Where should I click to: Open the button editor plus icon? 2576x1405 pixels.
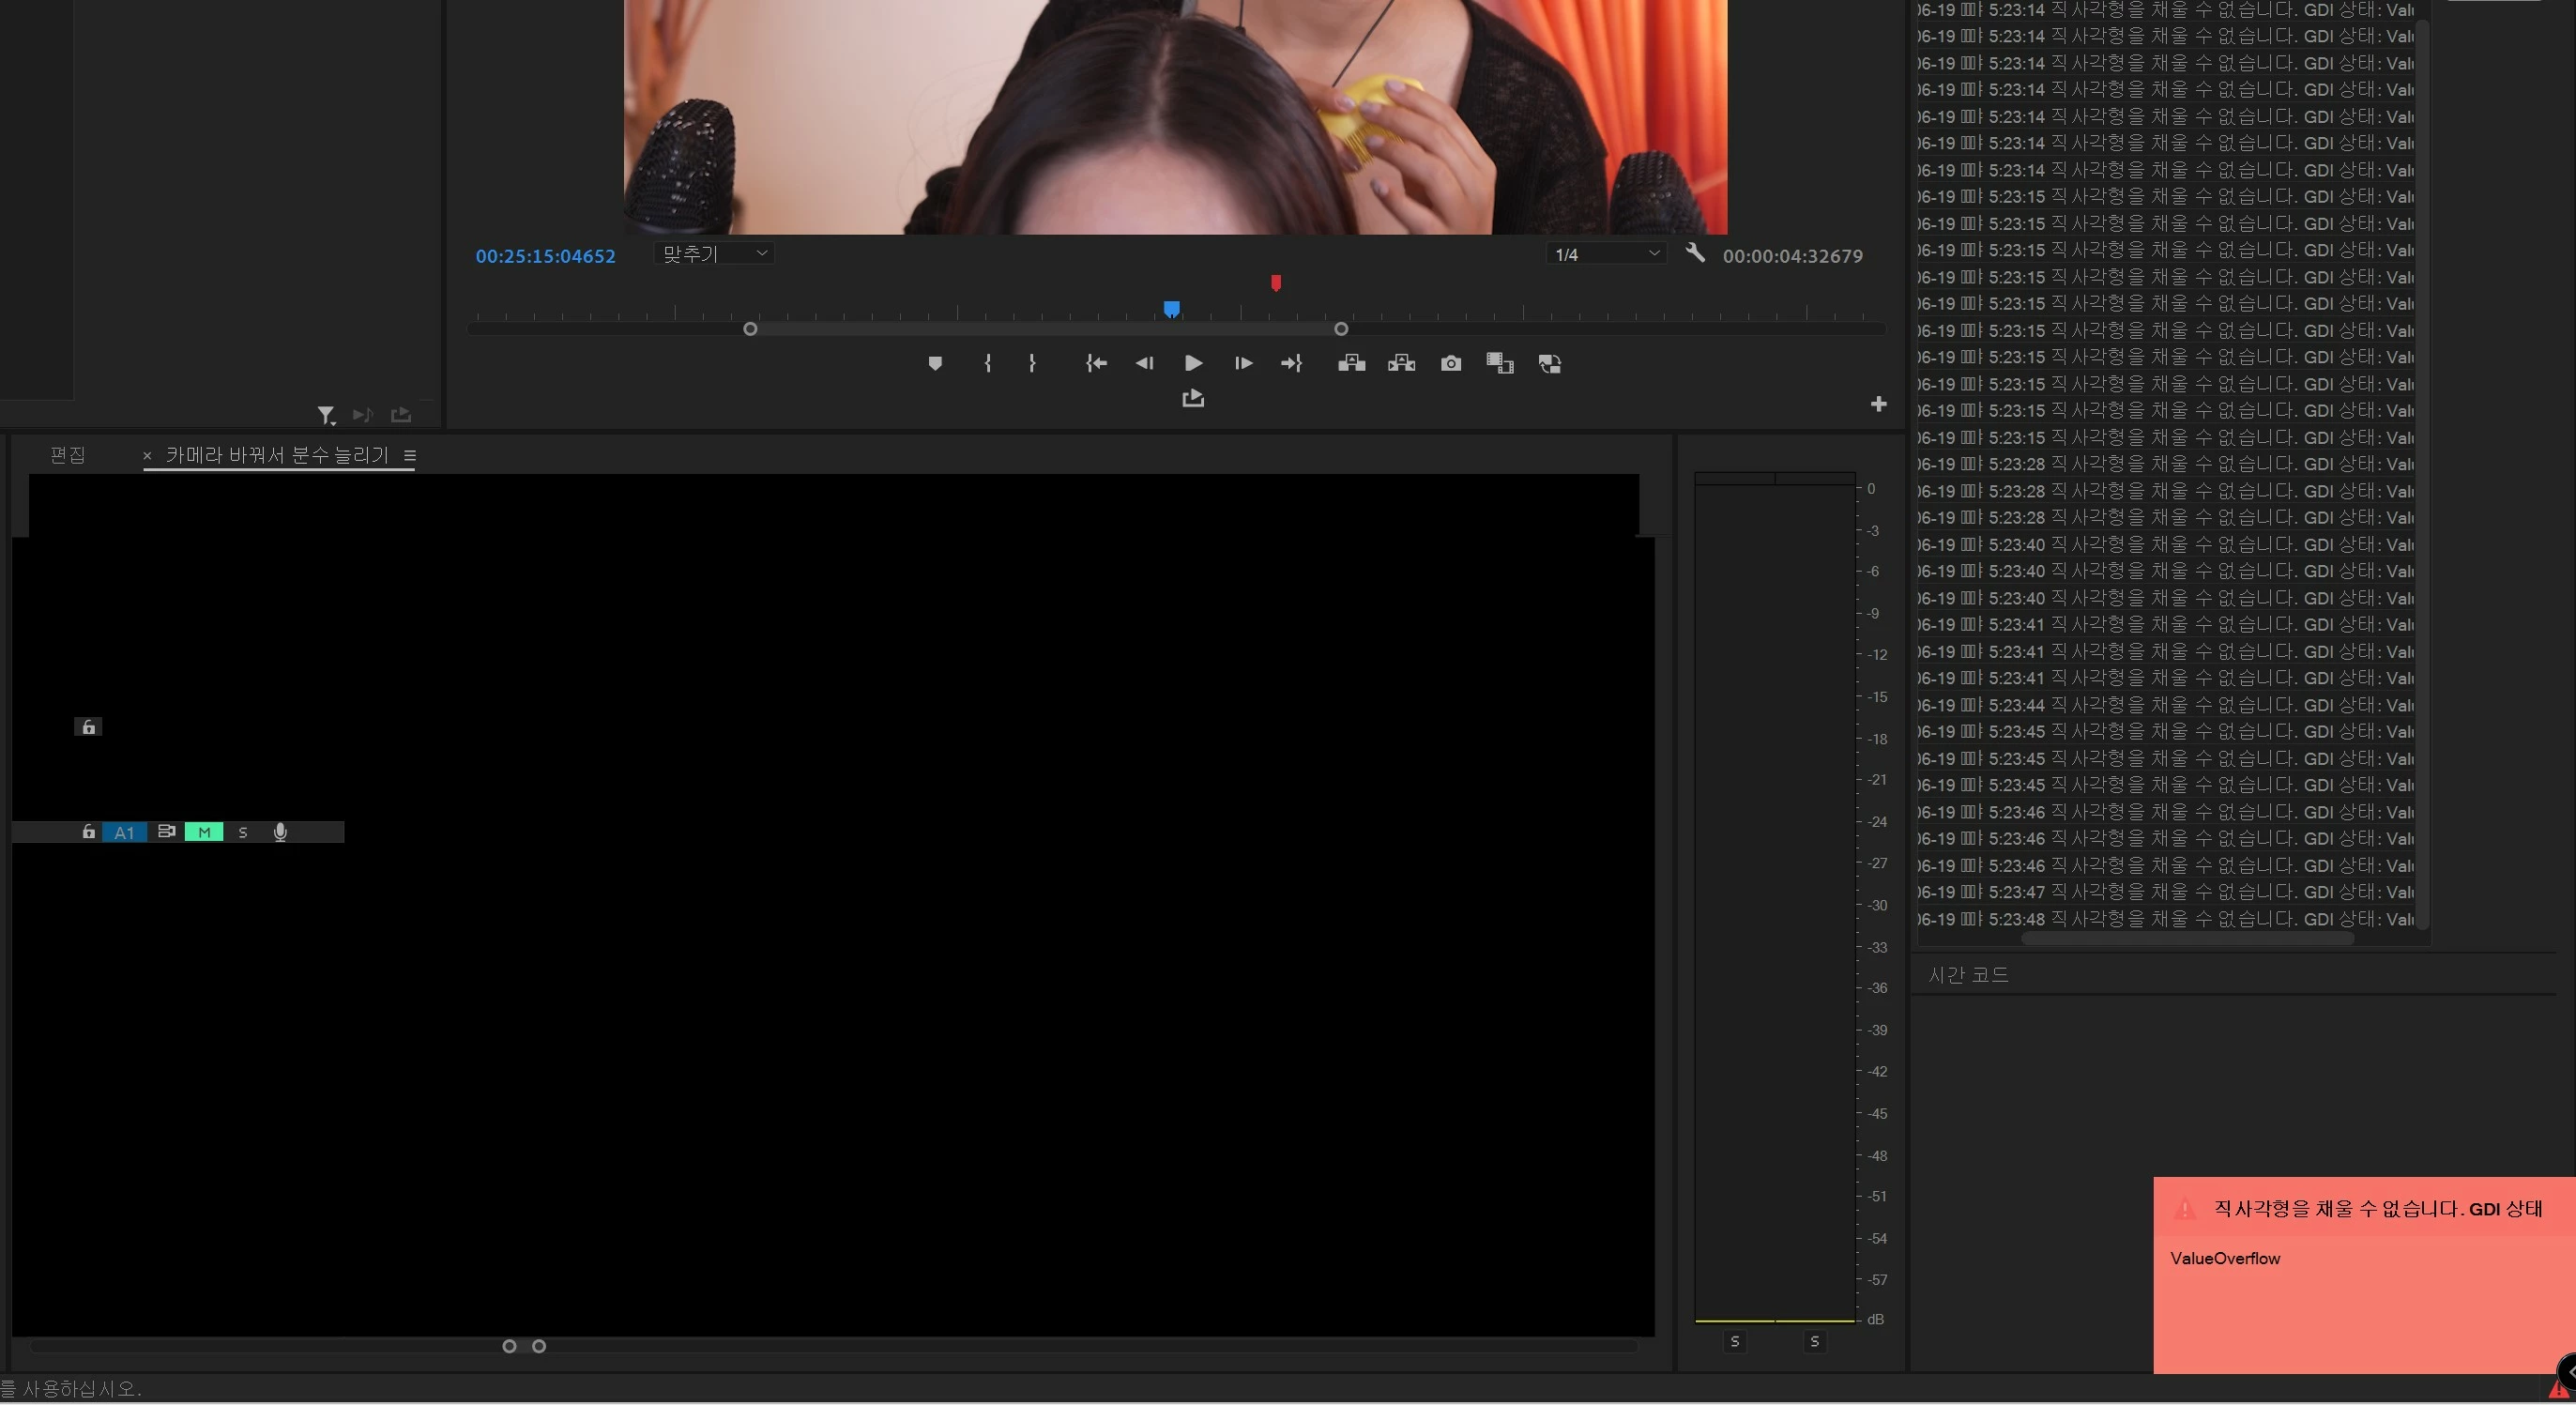coord(1878,404)
